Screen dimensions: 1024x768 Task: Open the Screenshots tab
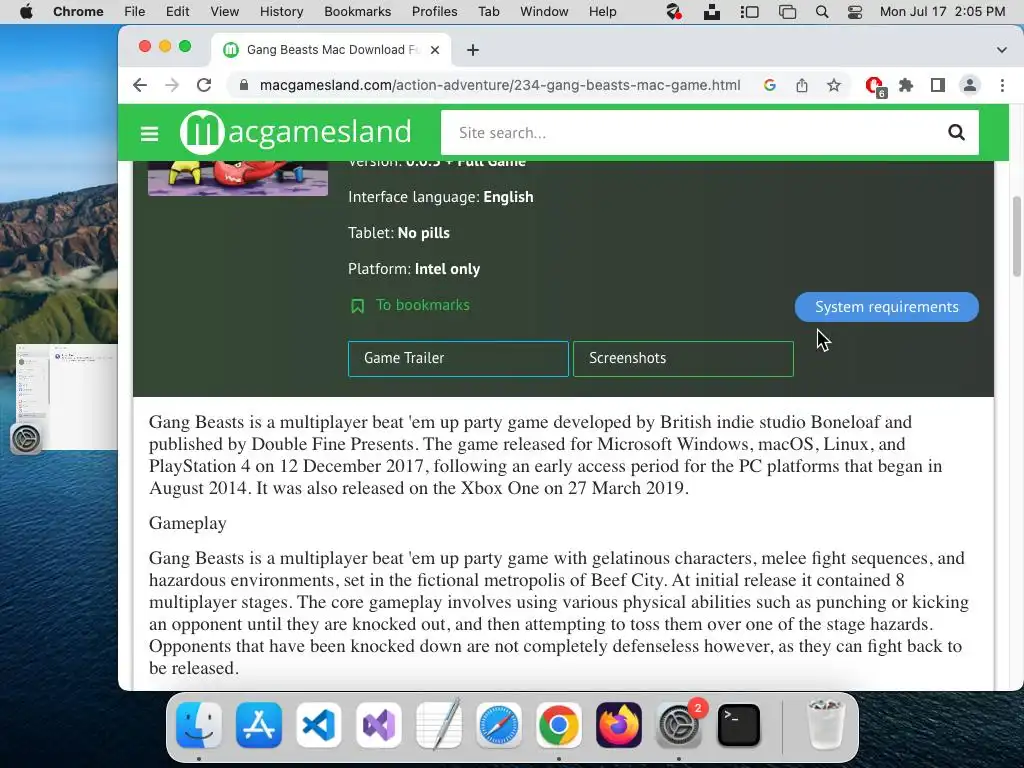[x=683, y=359]
